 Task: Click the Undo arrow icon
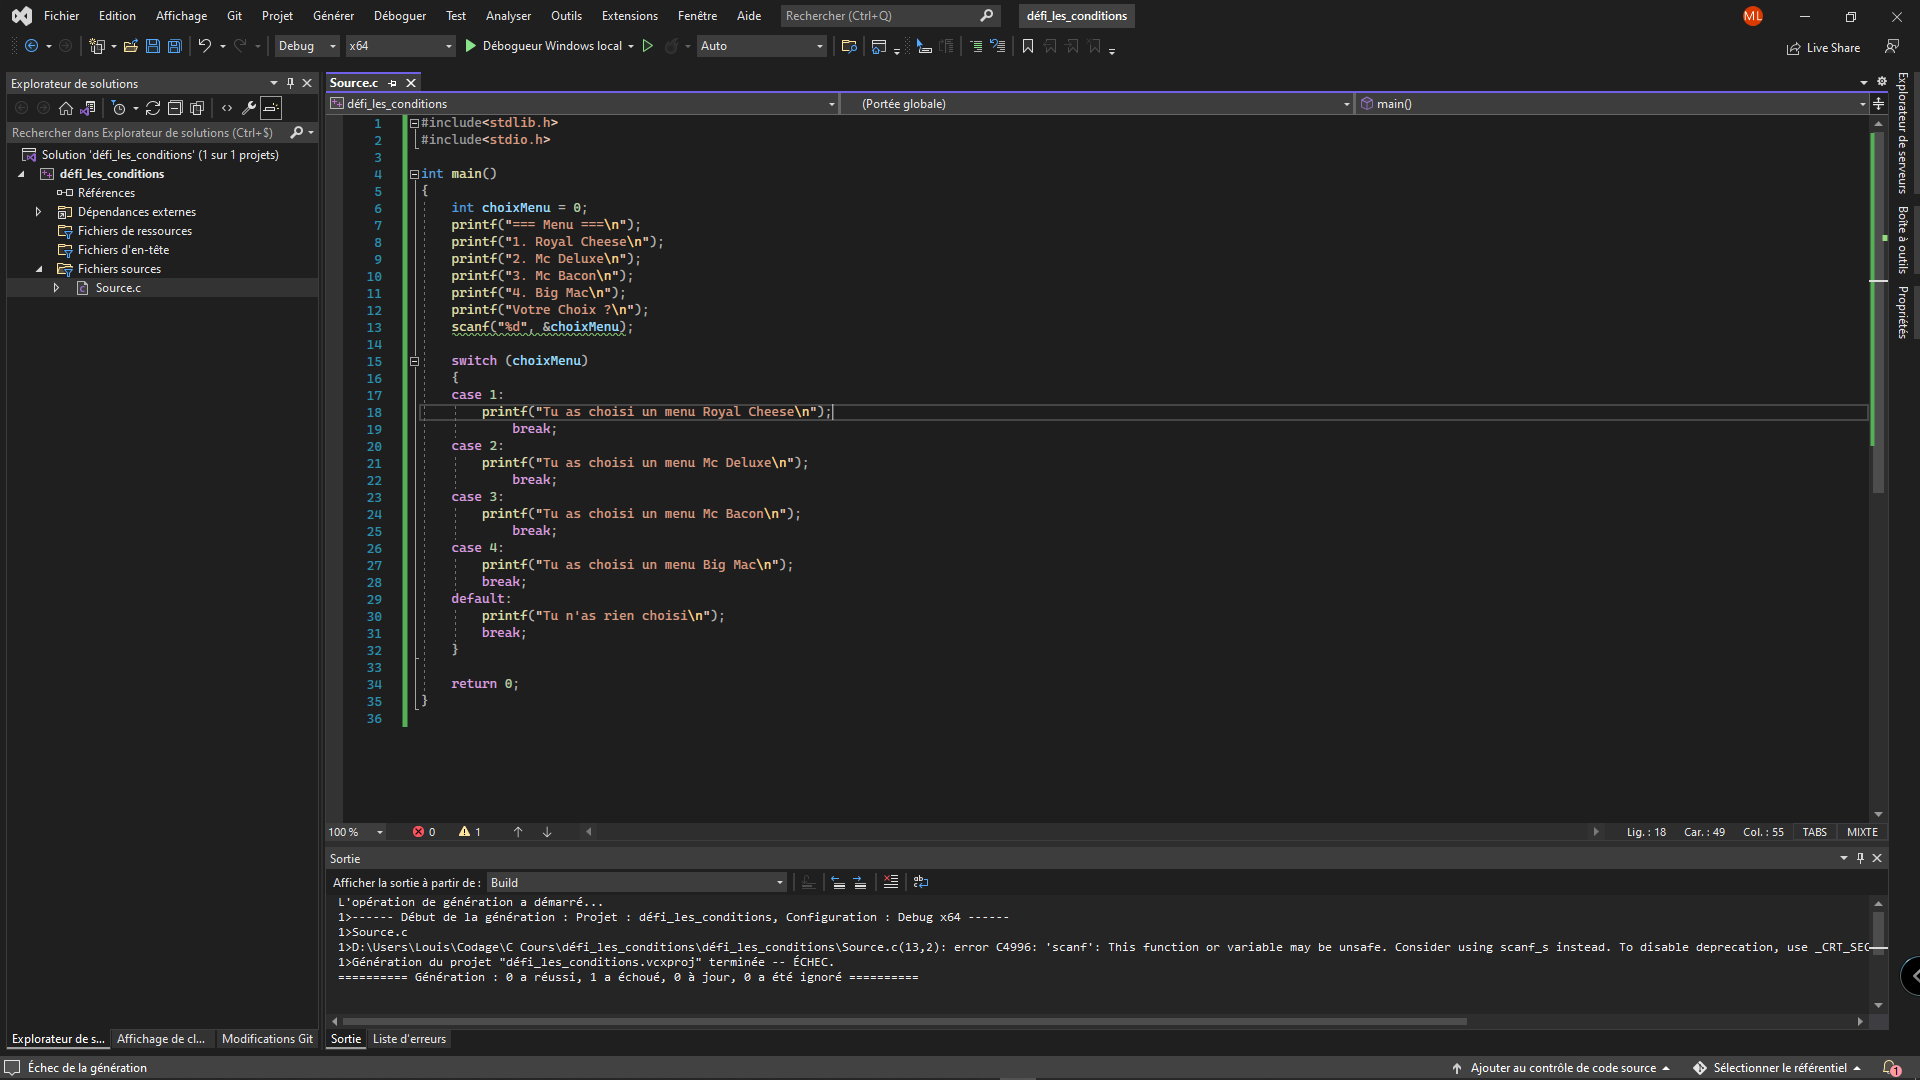[204, 46]
